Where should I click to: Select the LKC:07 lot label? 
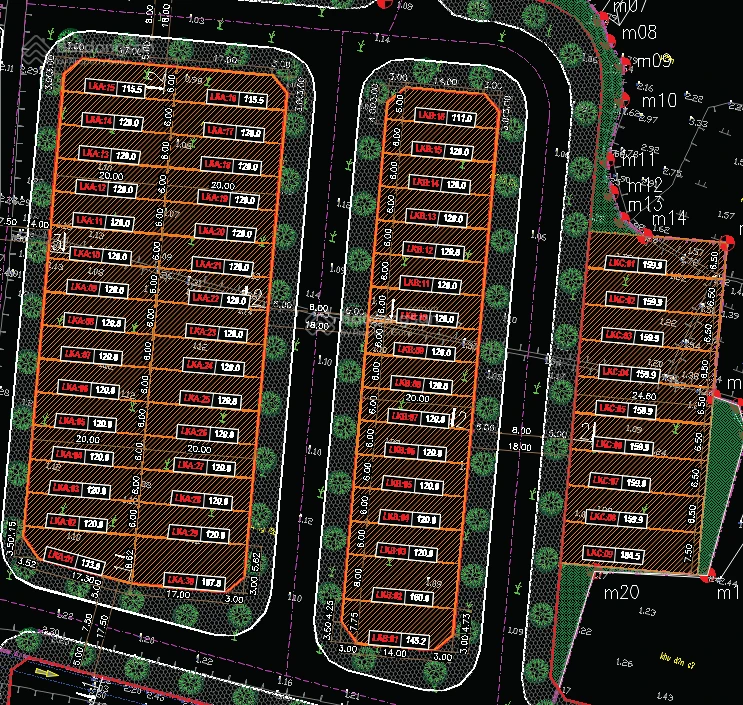pos(605,481)
